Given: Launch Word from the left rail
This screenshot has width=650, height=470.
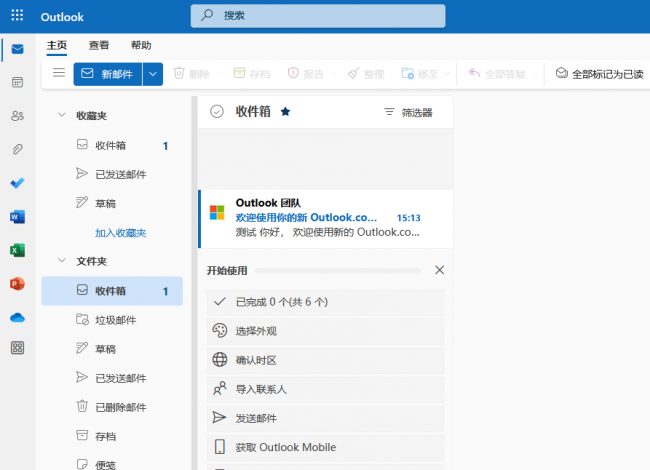Looking at the screenshot, I should click(x=17, y=216).
